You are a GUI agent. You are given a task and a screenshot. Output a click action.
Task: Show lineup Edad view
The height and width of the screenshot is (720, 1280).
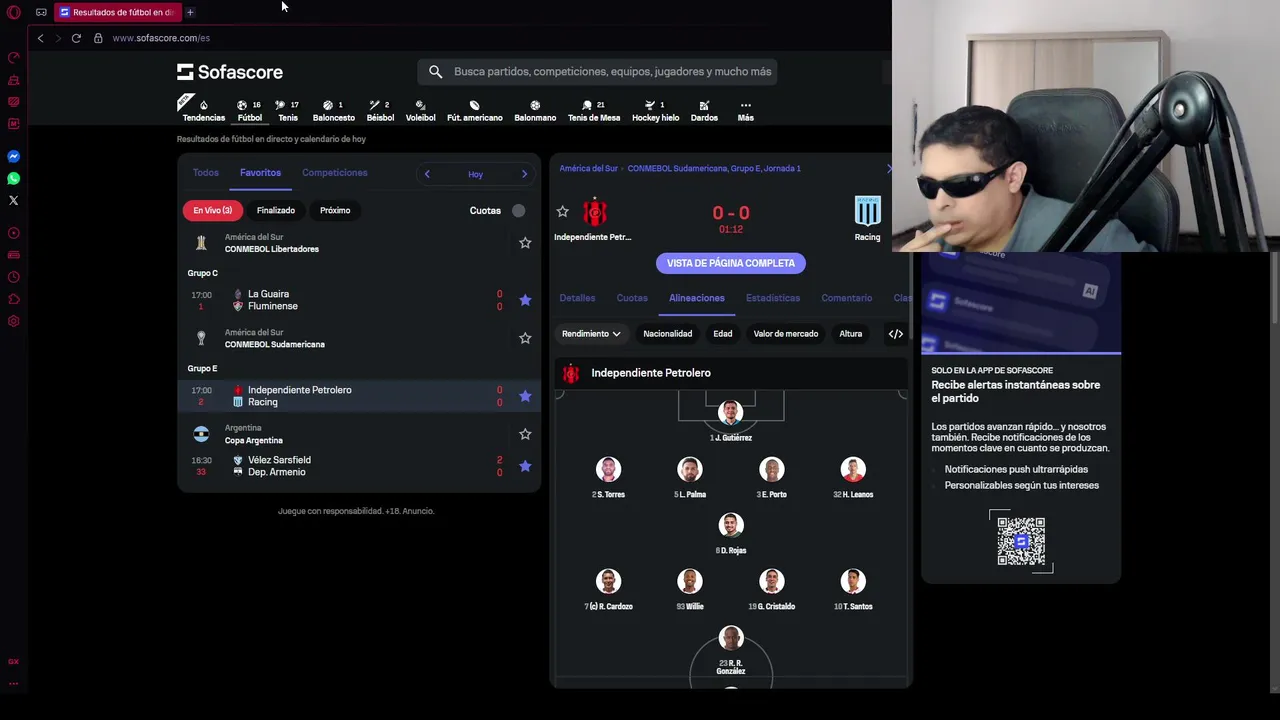pyautogui.click(x=722, y=334)
